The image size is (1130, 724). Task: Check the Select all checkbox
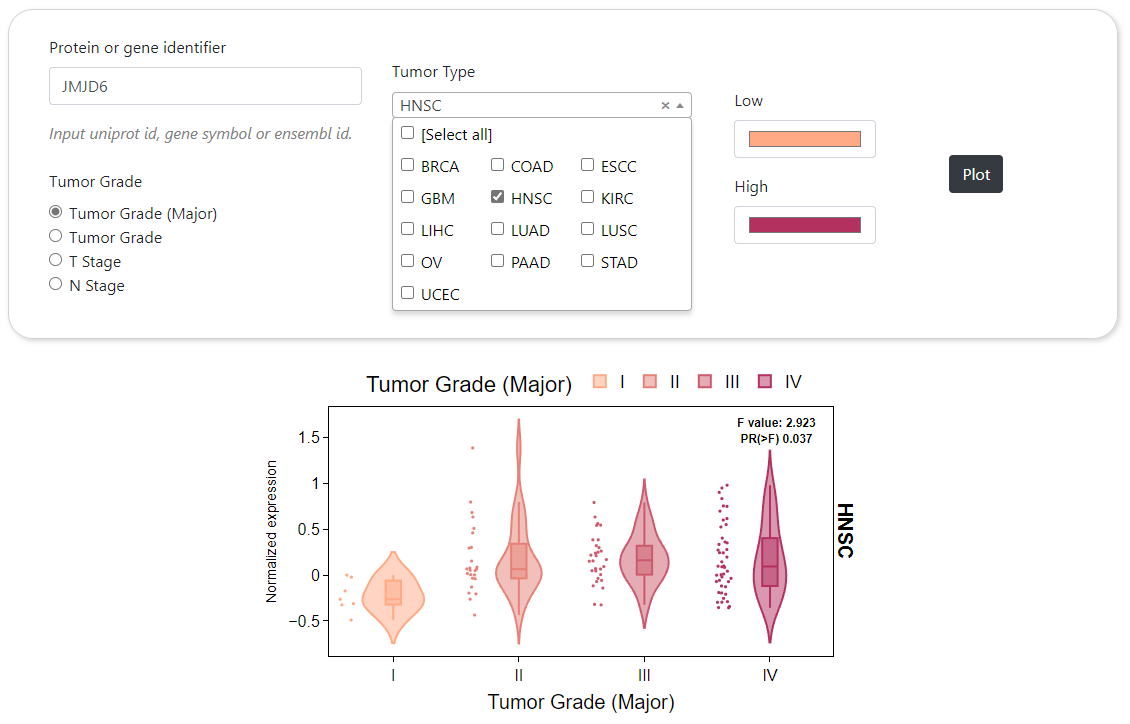pyautogui.click(x=408, y=134)
